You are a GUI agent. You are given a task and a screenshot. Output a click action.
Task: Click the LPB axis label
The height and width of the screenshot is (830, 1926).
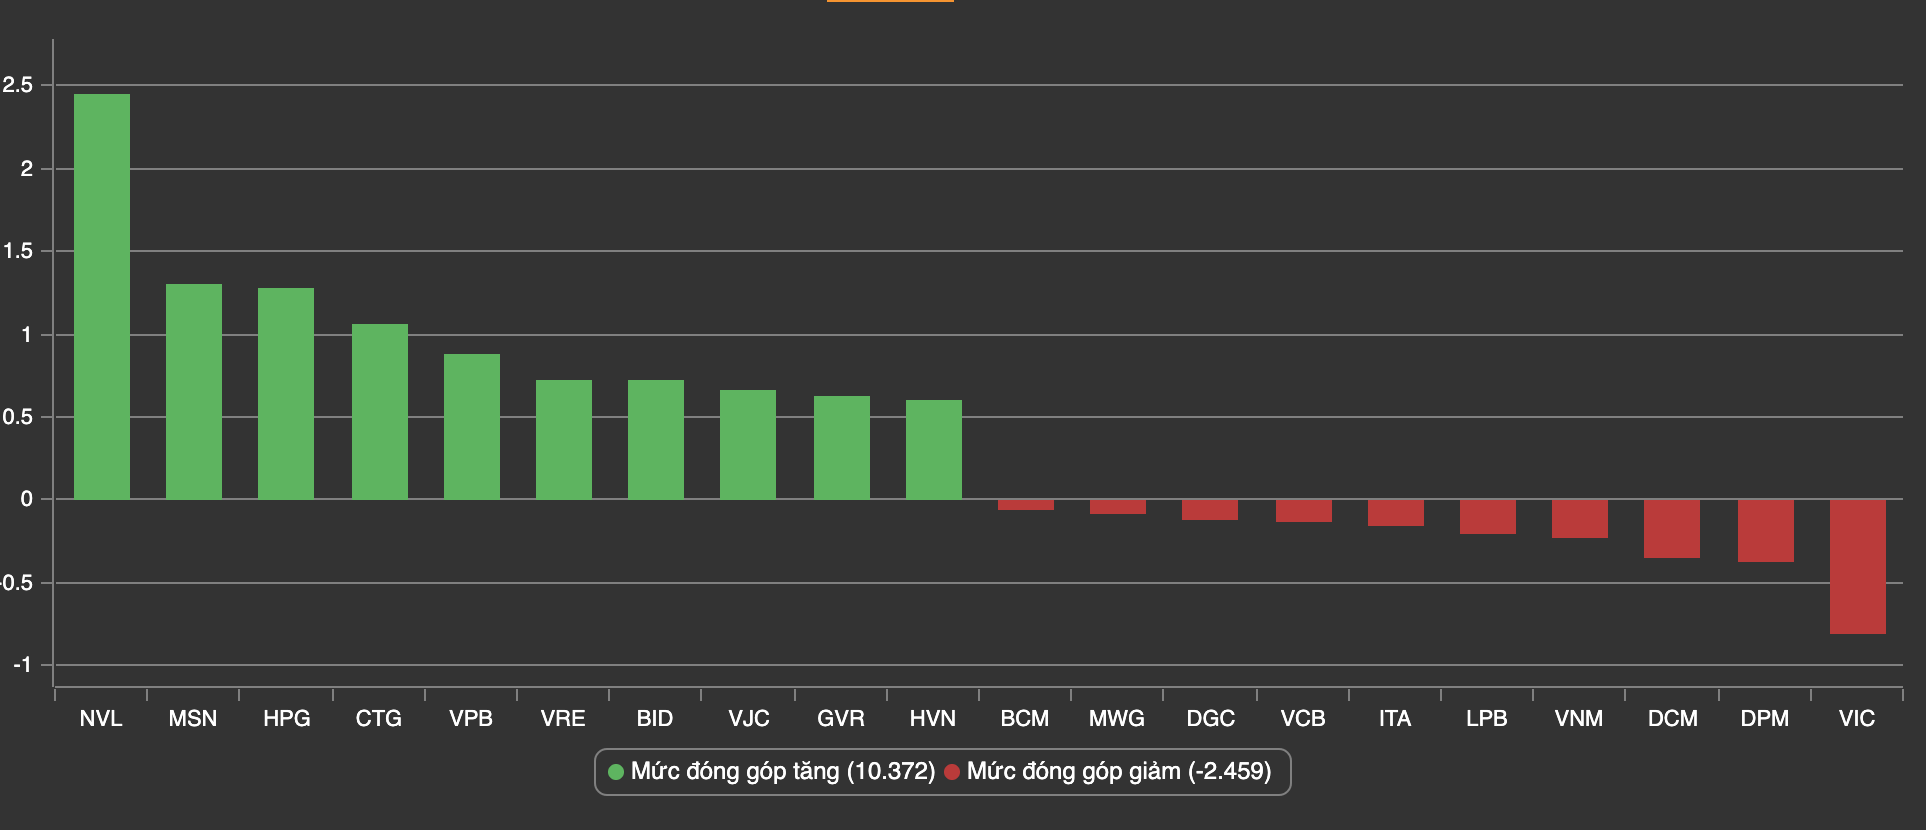point(1487,718)
